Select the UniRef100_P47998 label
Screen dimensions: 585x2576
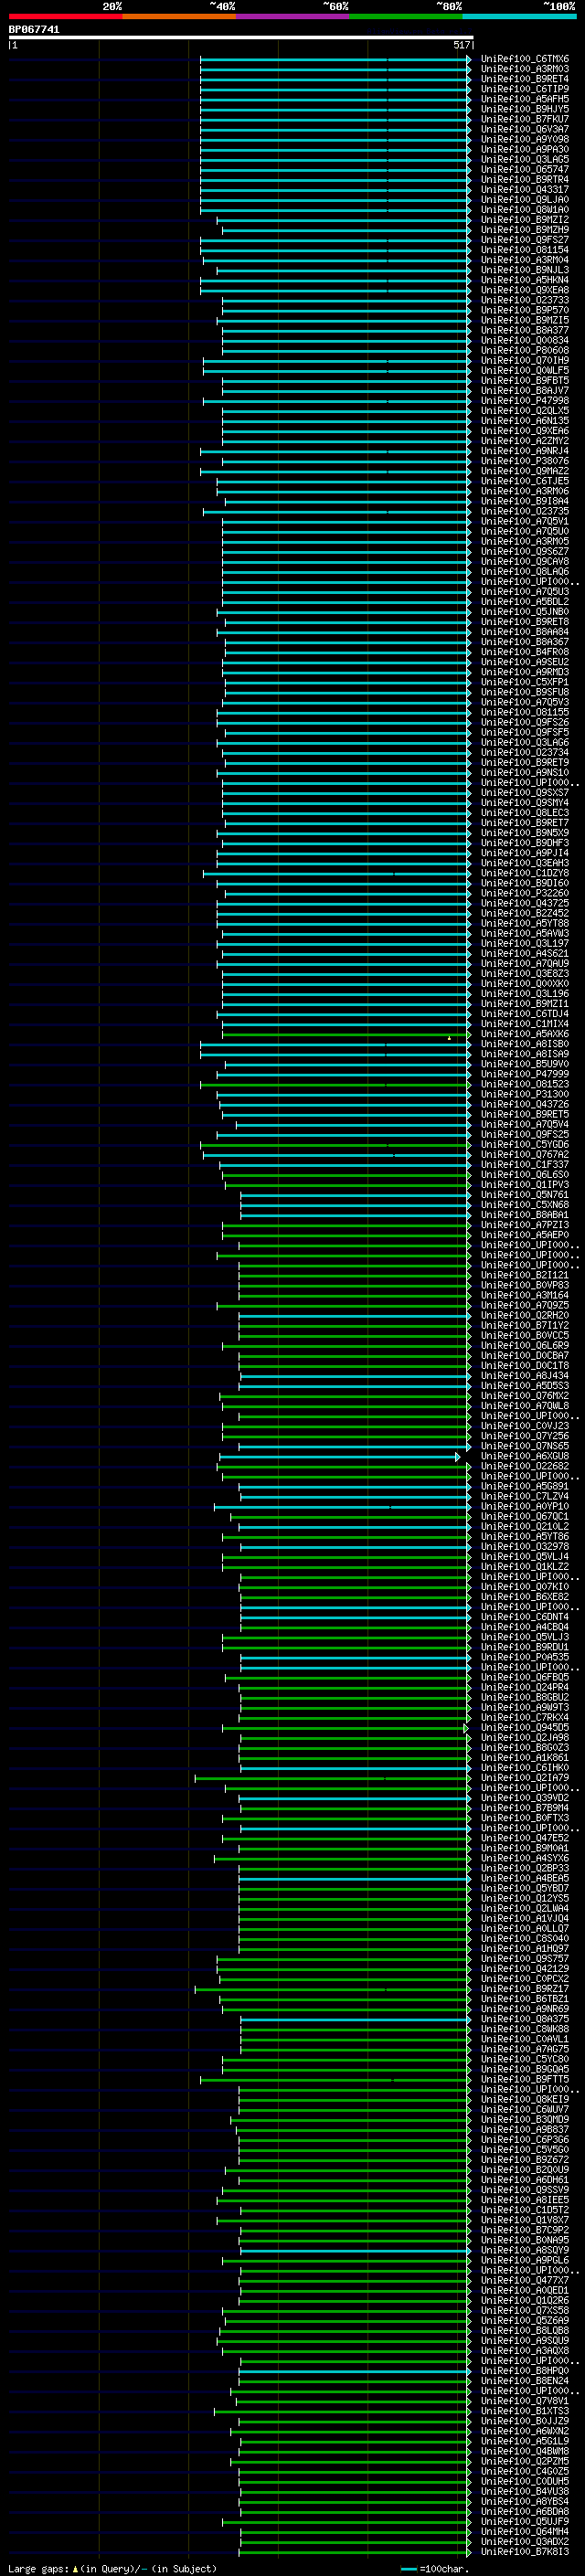tap(524, 400)
